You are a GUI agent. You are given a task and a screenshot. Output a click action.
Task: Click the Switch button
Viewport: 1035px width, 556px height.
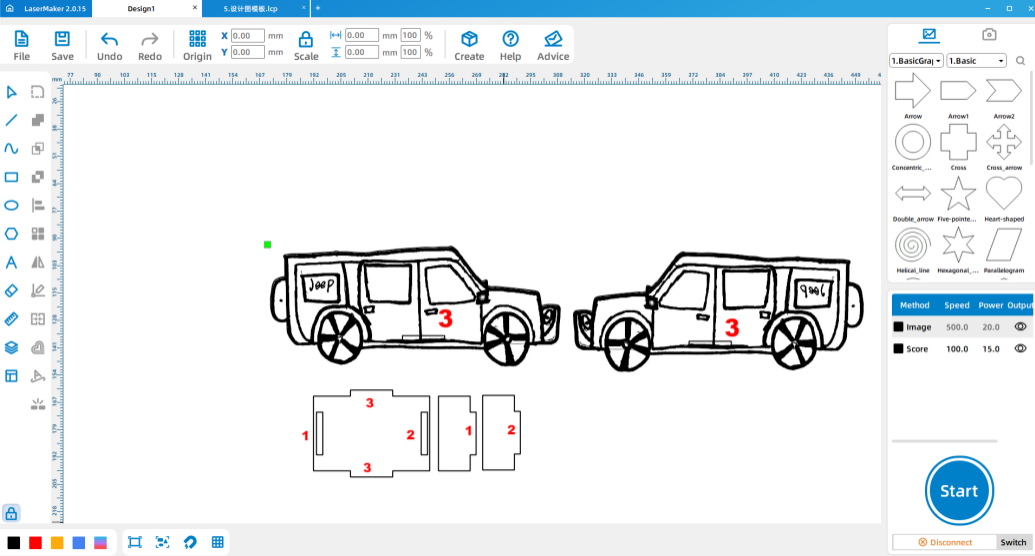1013,542
